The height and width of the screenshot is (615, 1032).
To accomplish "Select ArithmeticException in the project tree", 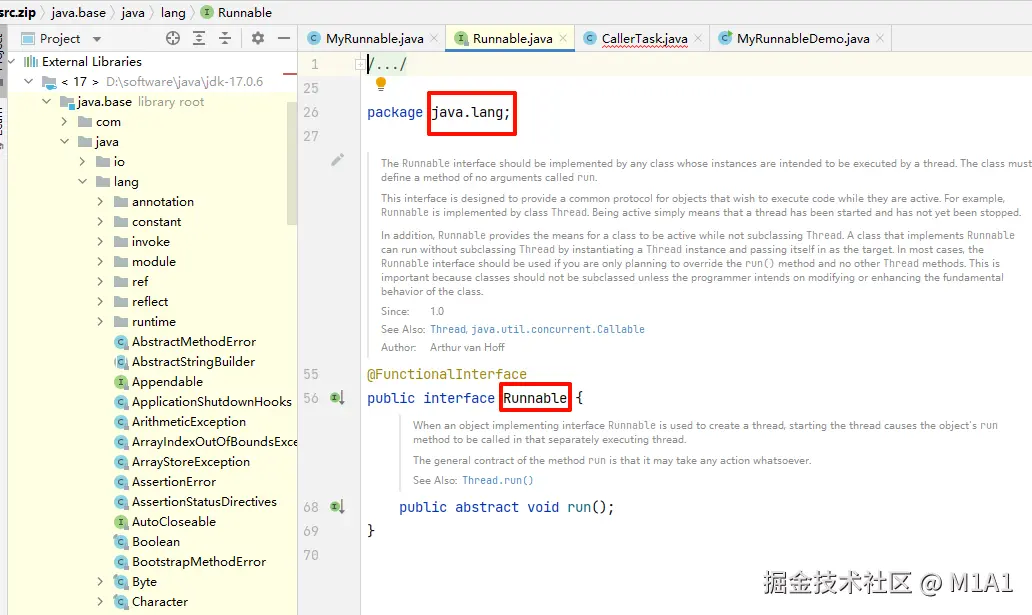I will 189,421.
